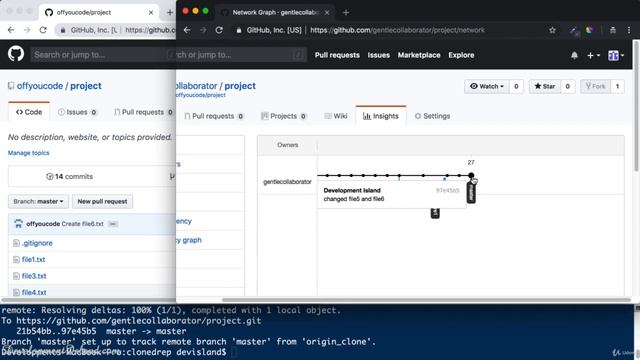
Task: Open the Code tab in the back window
Action: [29, 112]
